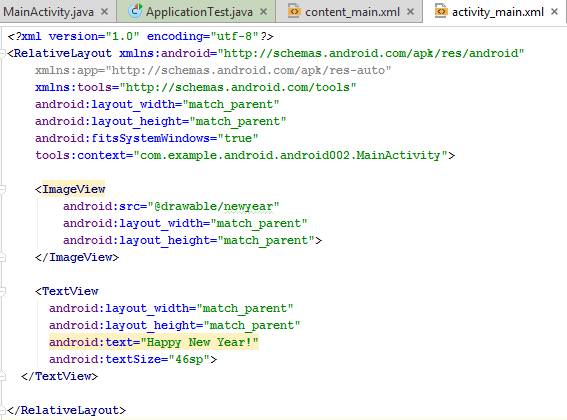Close the ApplicationTest.java tab
The height and width of the screenshot is (420, 567).
click(x=264, y=12)
